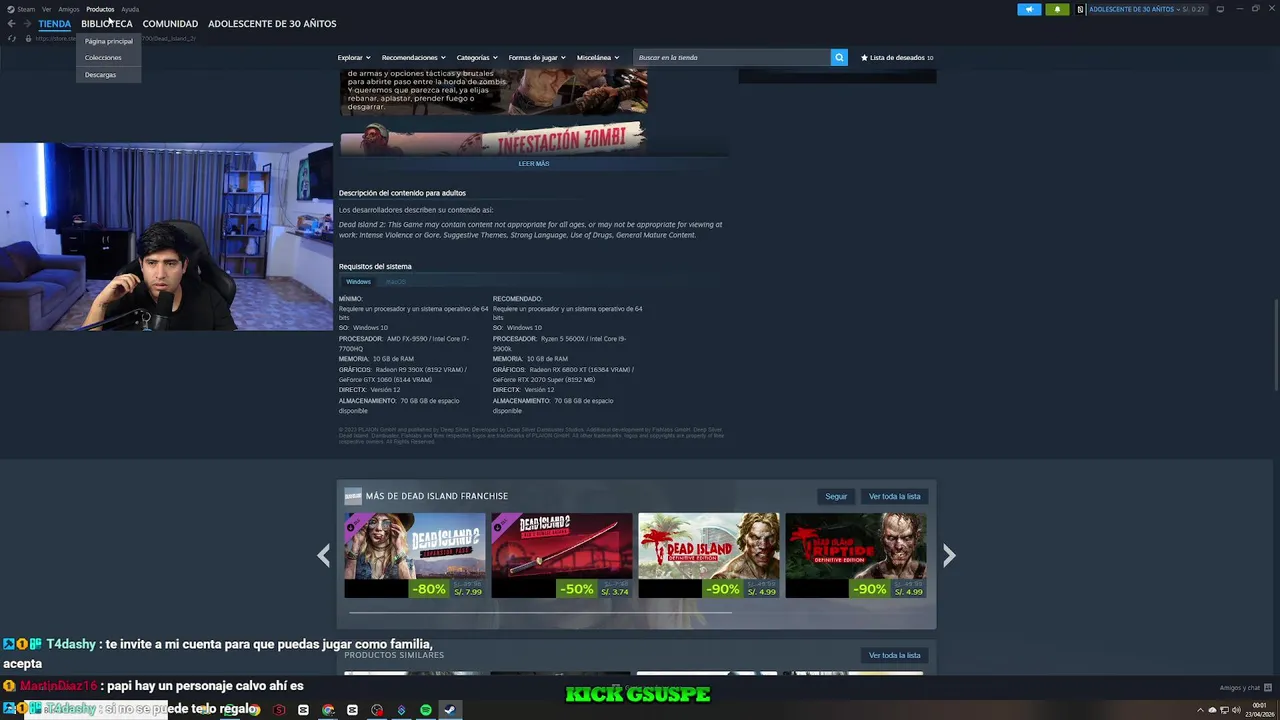Click the volume icon in the system tray

1236,710
